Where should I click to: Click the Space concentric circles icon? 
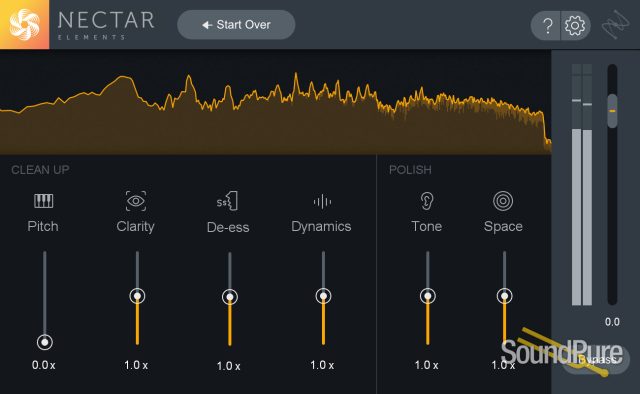click(x=503, y=201)
